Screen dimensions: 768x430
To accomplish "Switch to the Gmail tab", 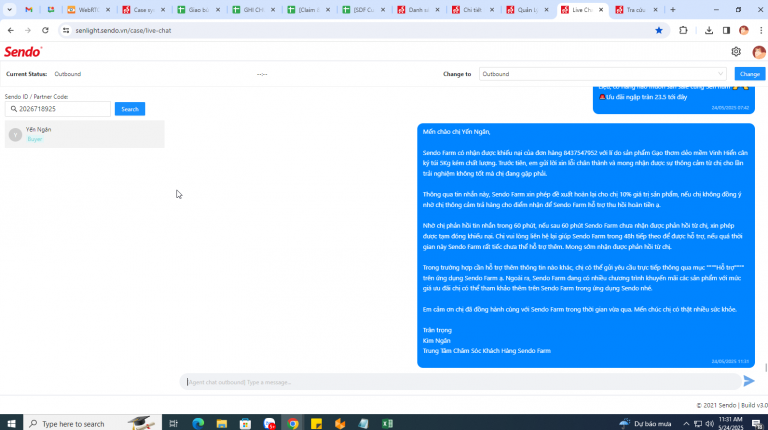I will click(29, 10).
